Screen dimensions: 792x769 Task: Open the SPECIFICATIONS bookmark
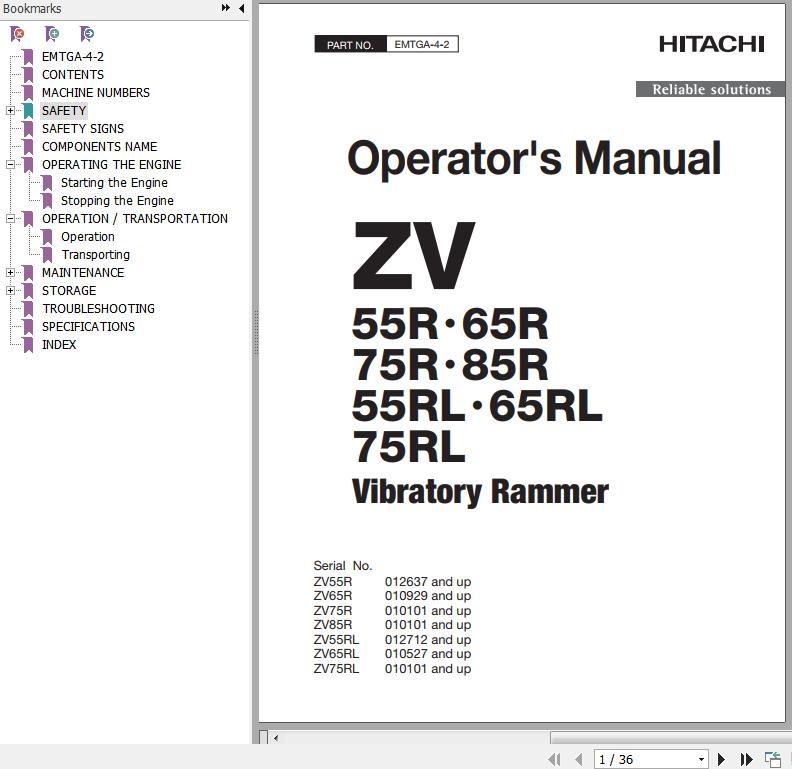88,327
